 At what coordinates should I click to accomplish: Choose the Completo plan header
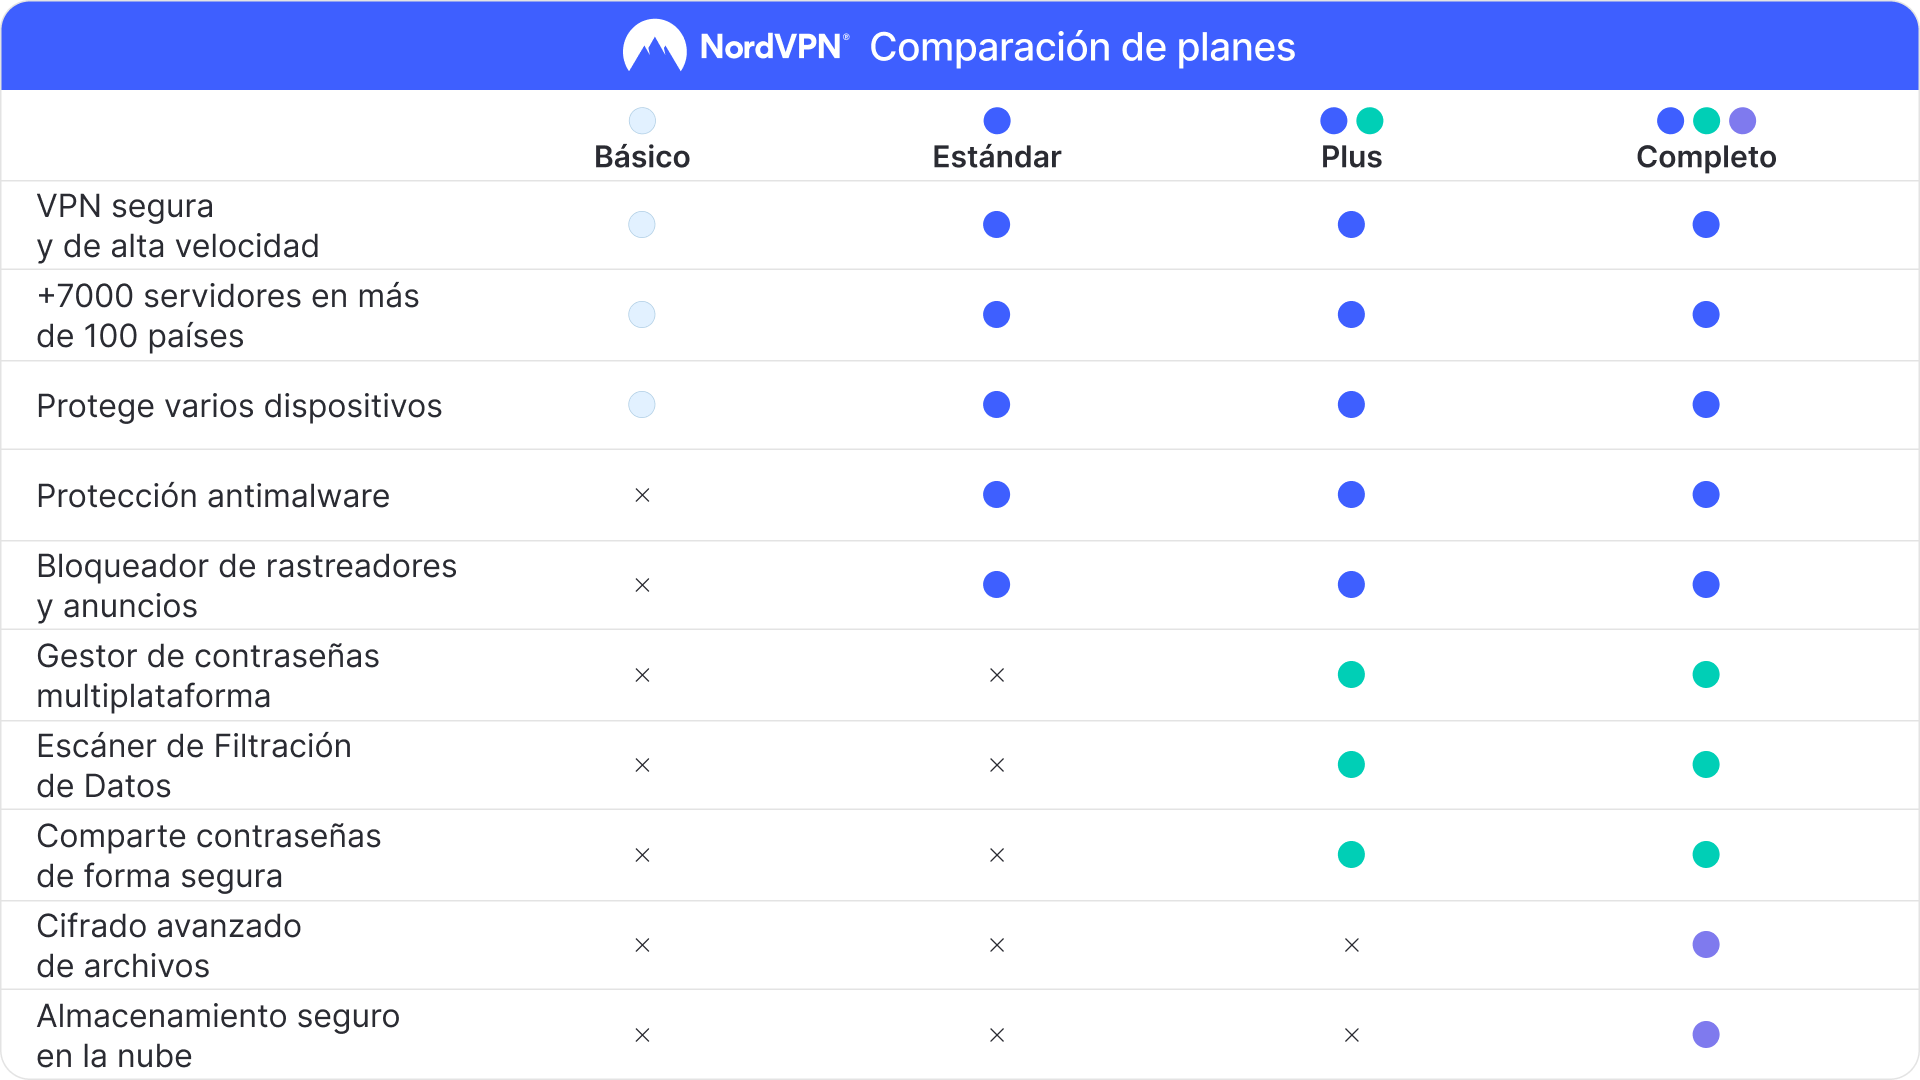(1706, 157)
